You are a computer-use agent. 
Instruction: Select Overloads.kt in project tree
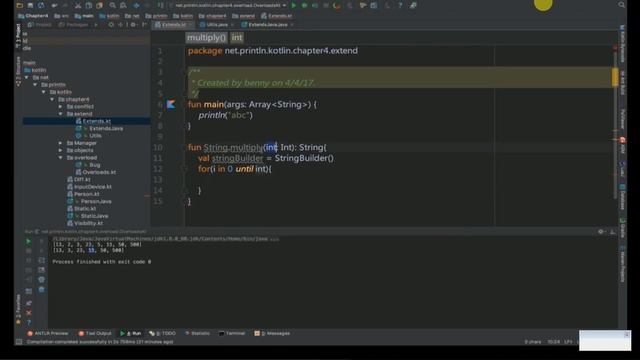[x=96, y=172]
